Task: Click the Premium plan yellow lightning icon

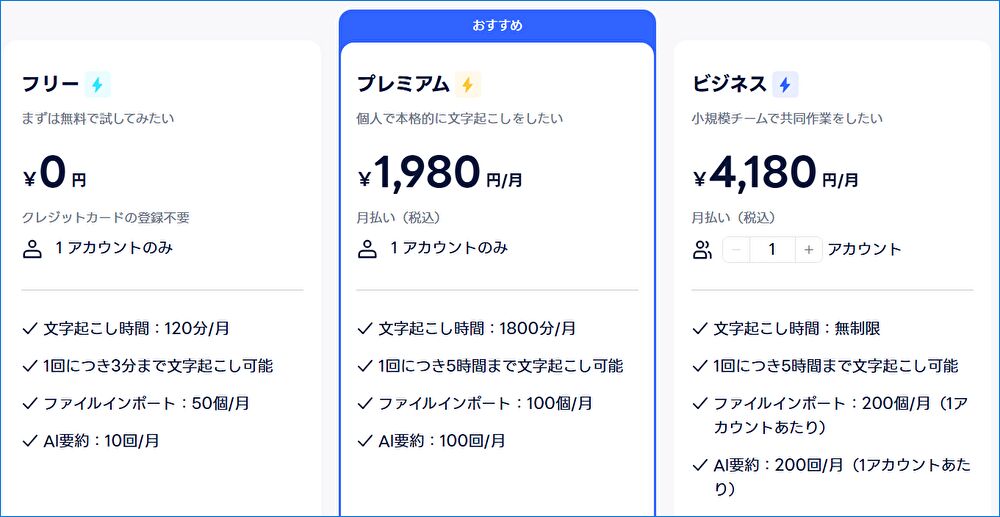Action: pyautogui.click(x=467, y=85)
